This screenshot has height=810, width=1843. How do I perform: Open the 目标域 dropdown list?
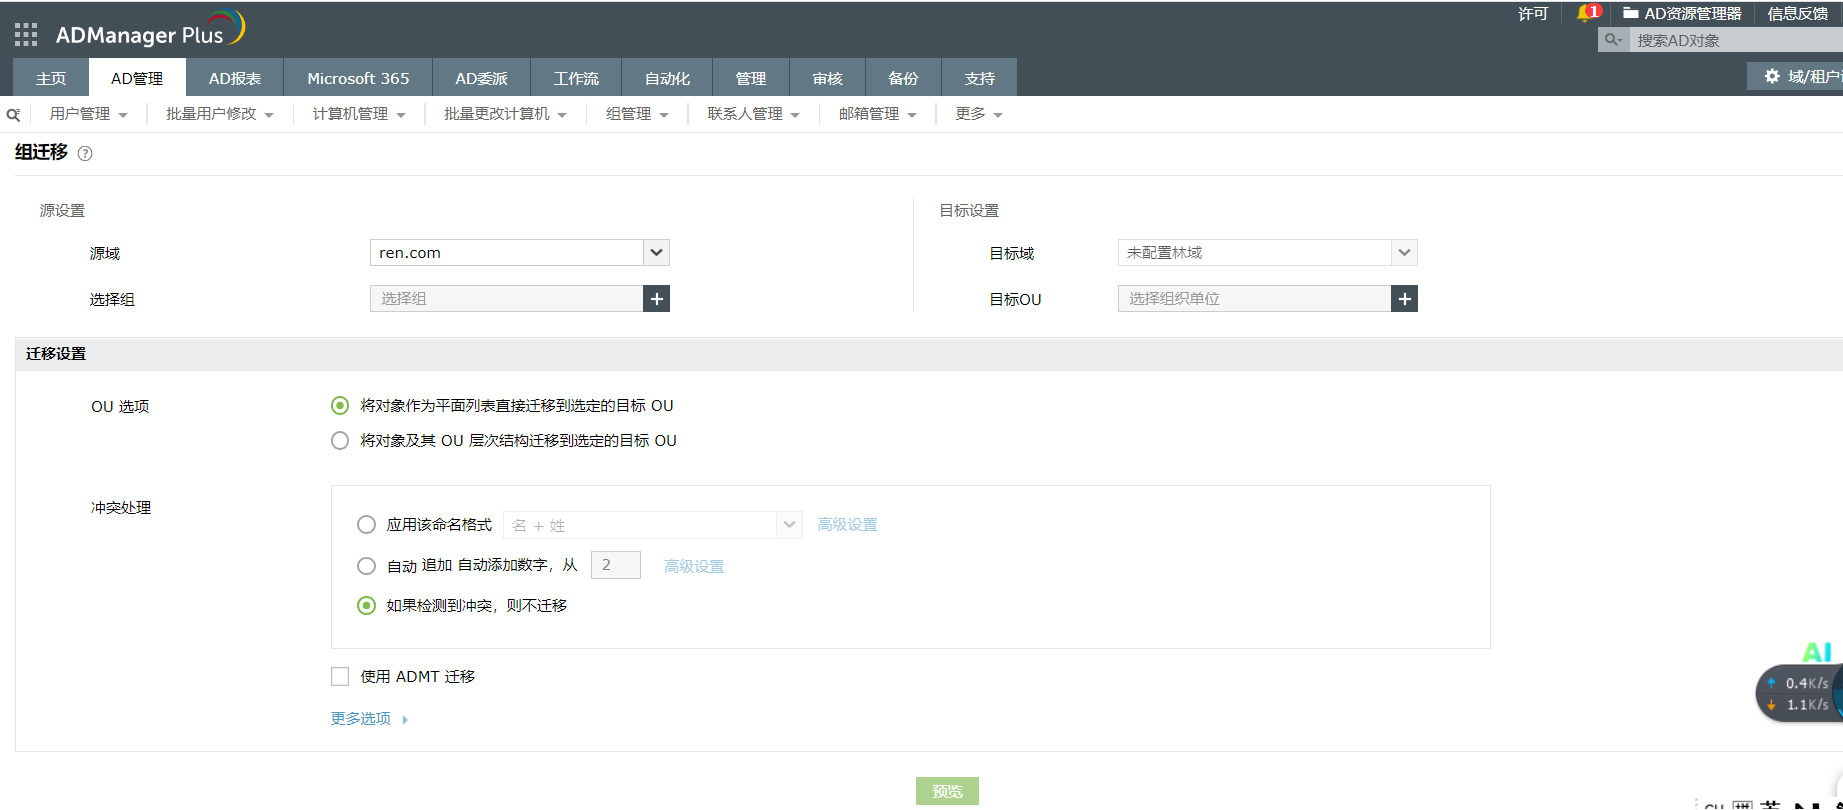[1404, 253]
